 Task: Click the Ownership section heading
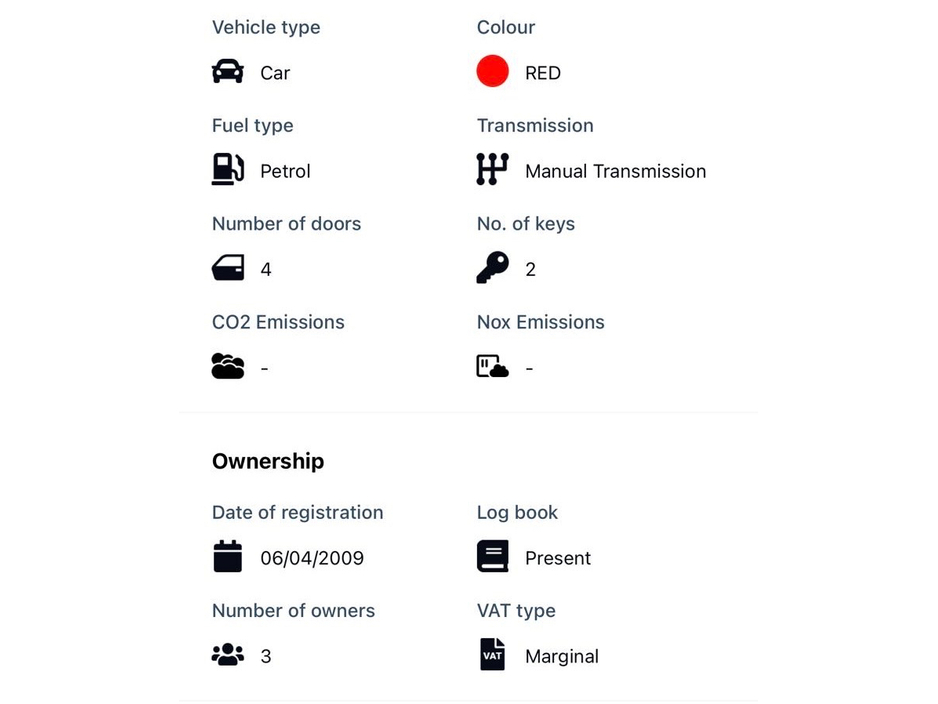click(x=268, y=461)
